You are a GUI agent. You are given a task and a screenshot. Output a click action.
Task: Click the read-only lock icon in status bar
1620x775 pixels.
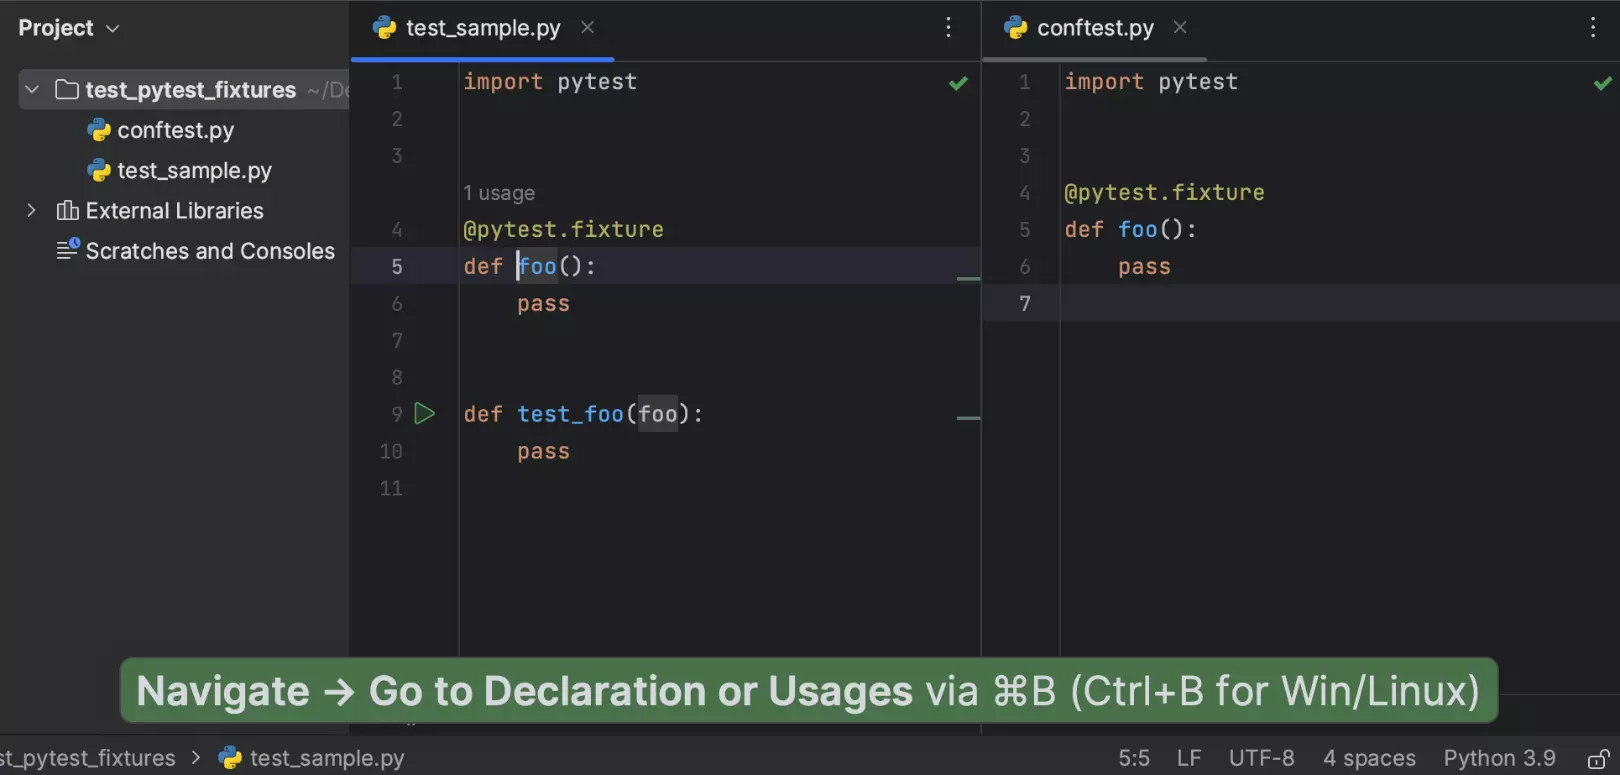(x=1598, y=759)
